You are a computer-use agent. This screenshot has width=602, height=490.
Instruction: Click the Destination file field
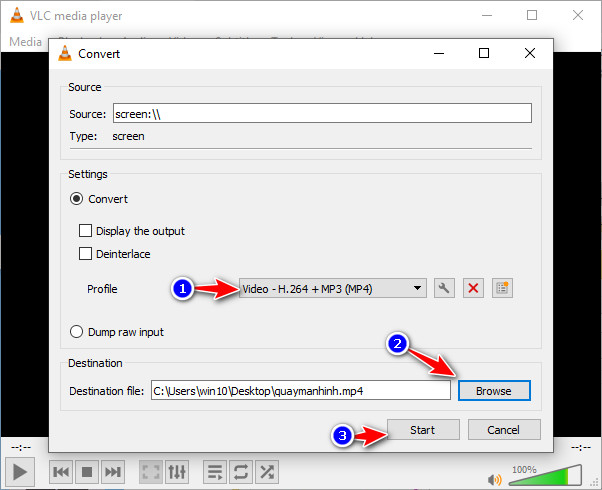(x=301, y=390)
